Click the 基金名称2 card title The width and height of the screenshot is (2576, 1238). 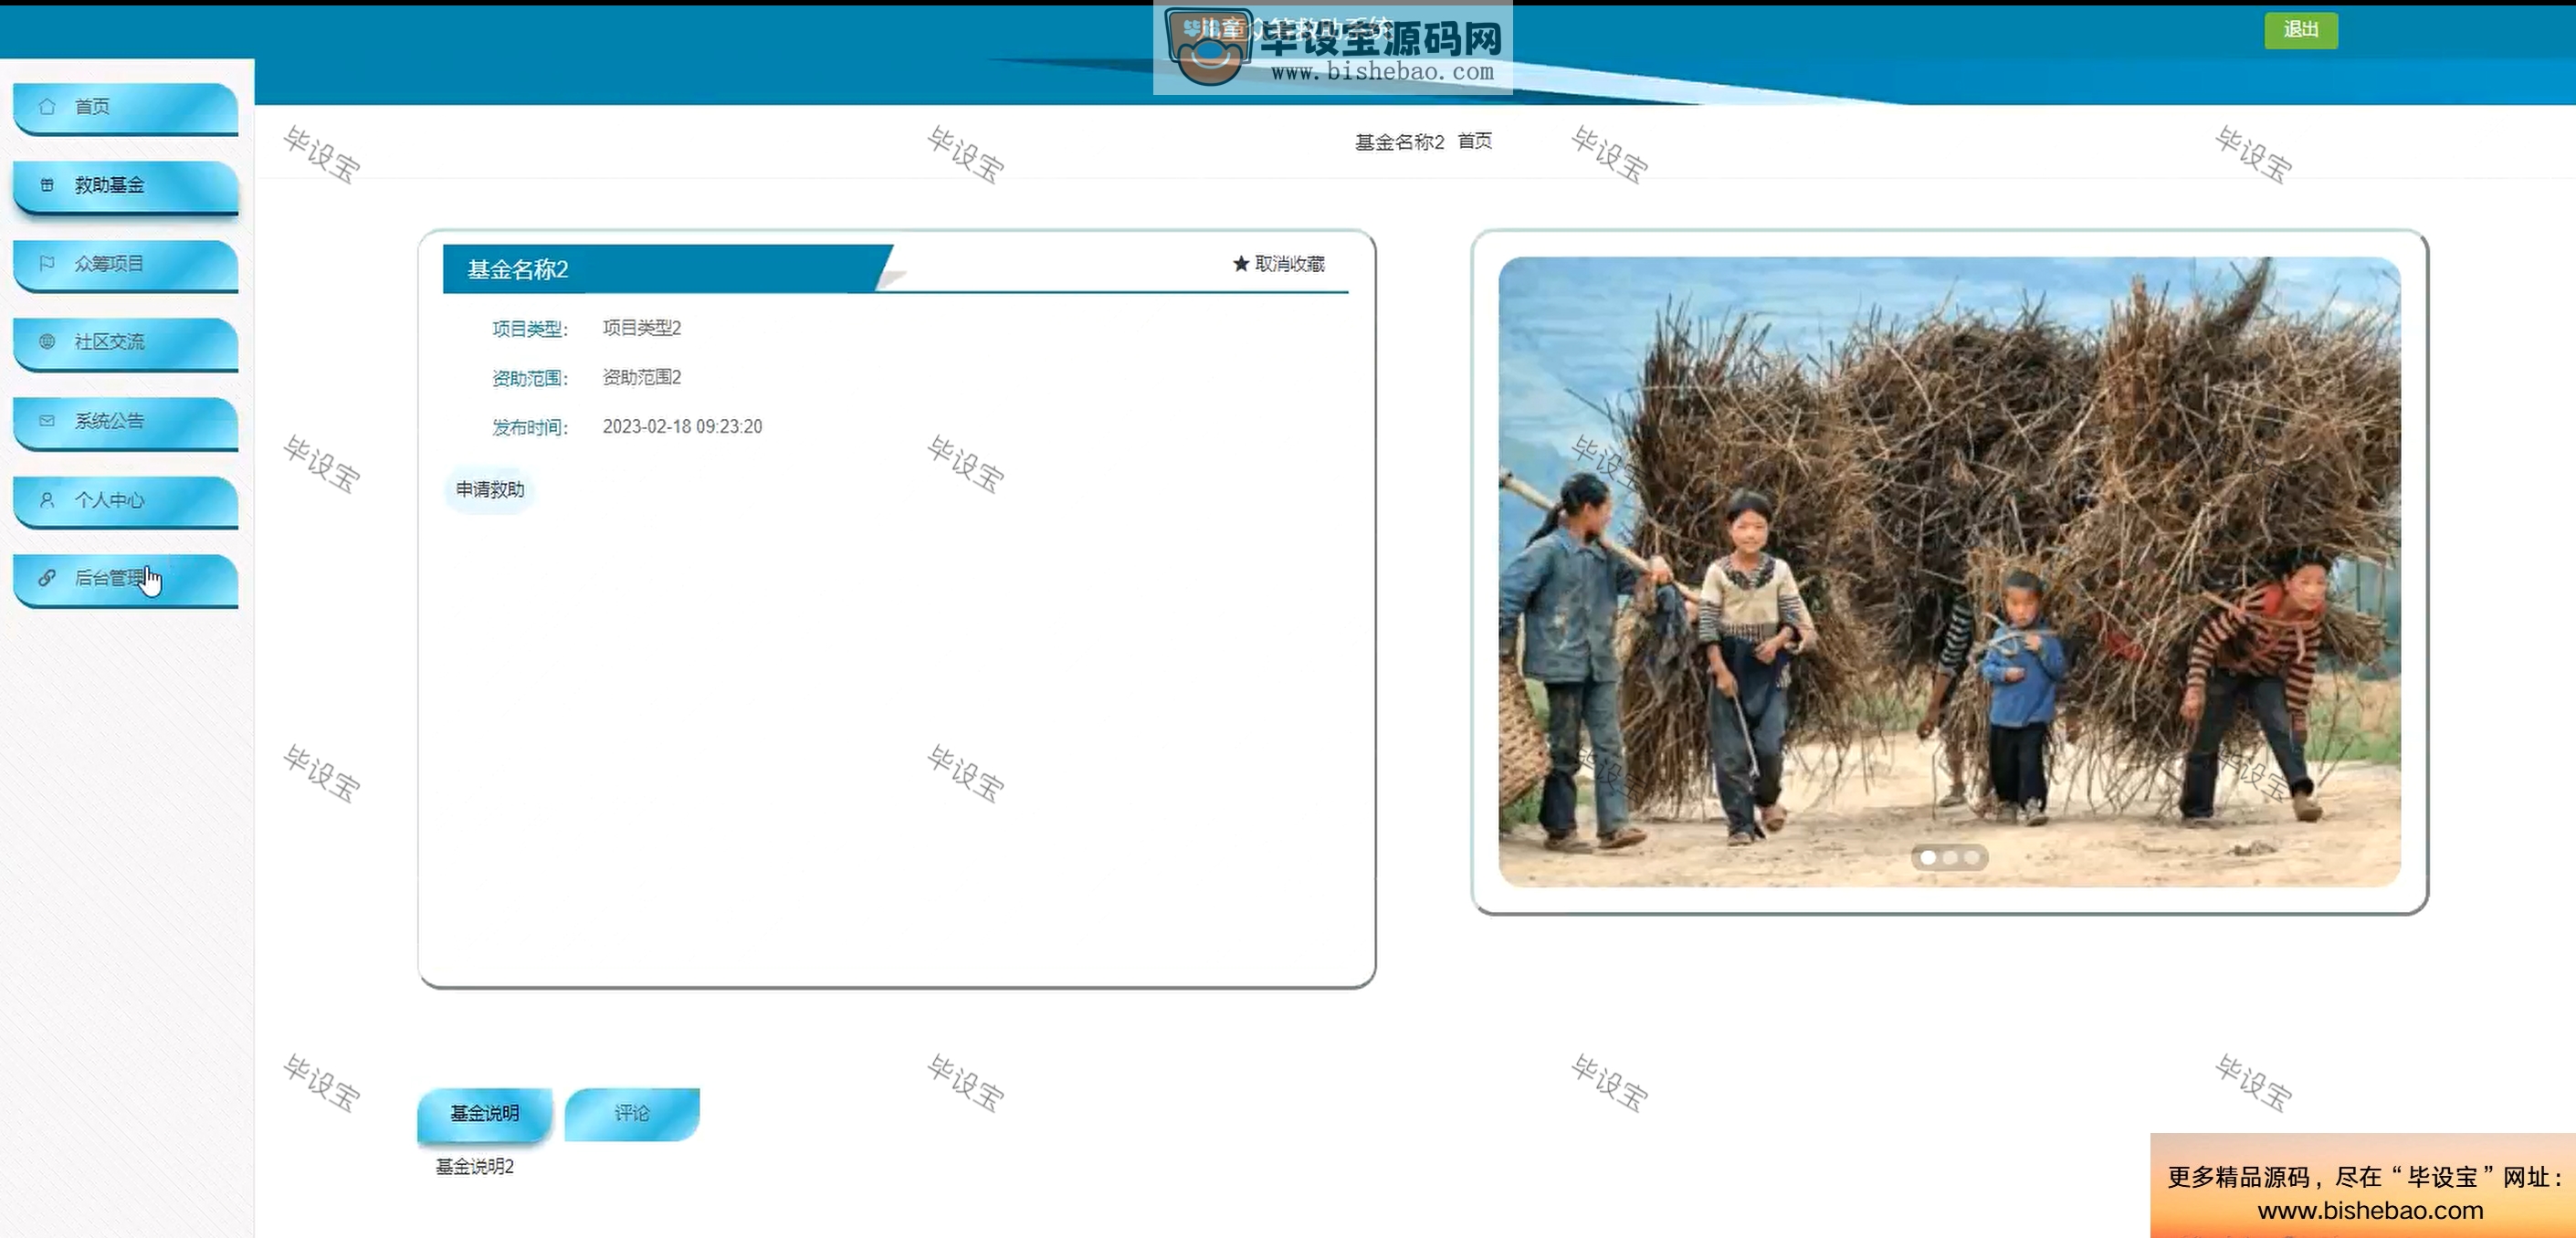[518, 269]
